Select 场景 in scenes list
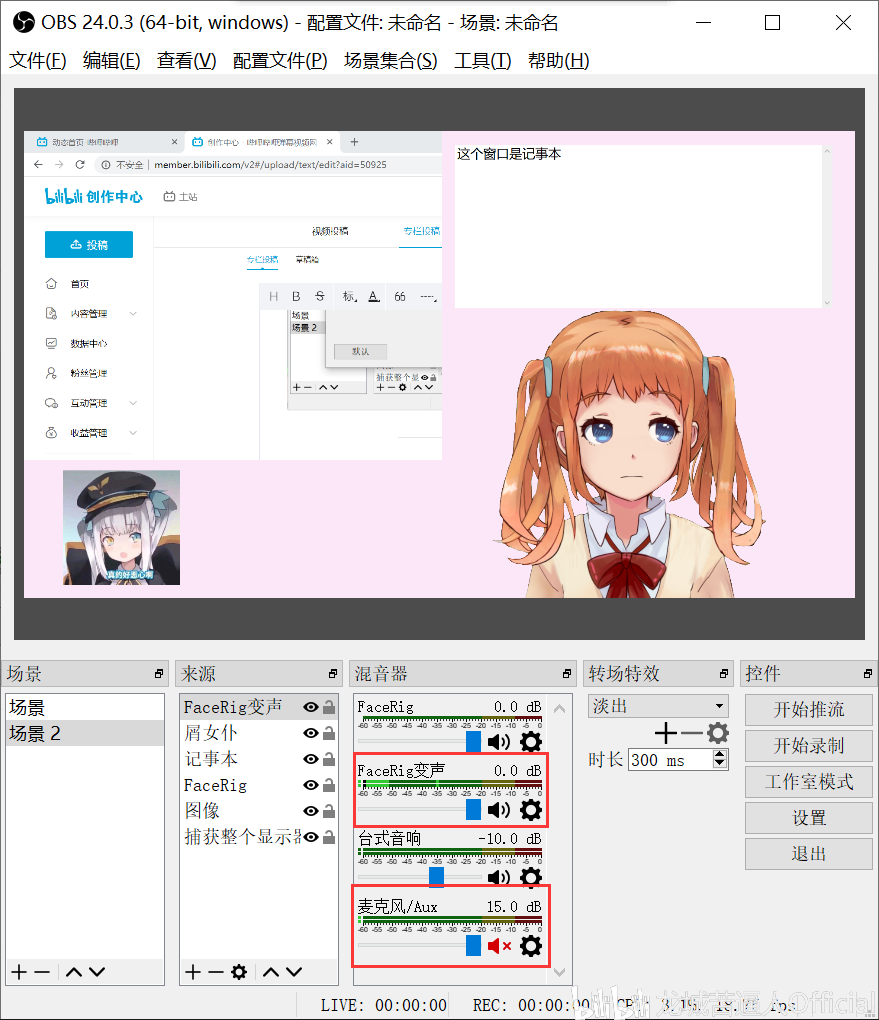 (x=85, y=707)
